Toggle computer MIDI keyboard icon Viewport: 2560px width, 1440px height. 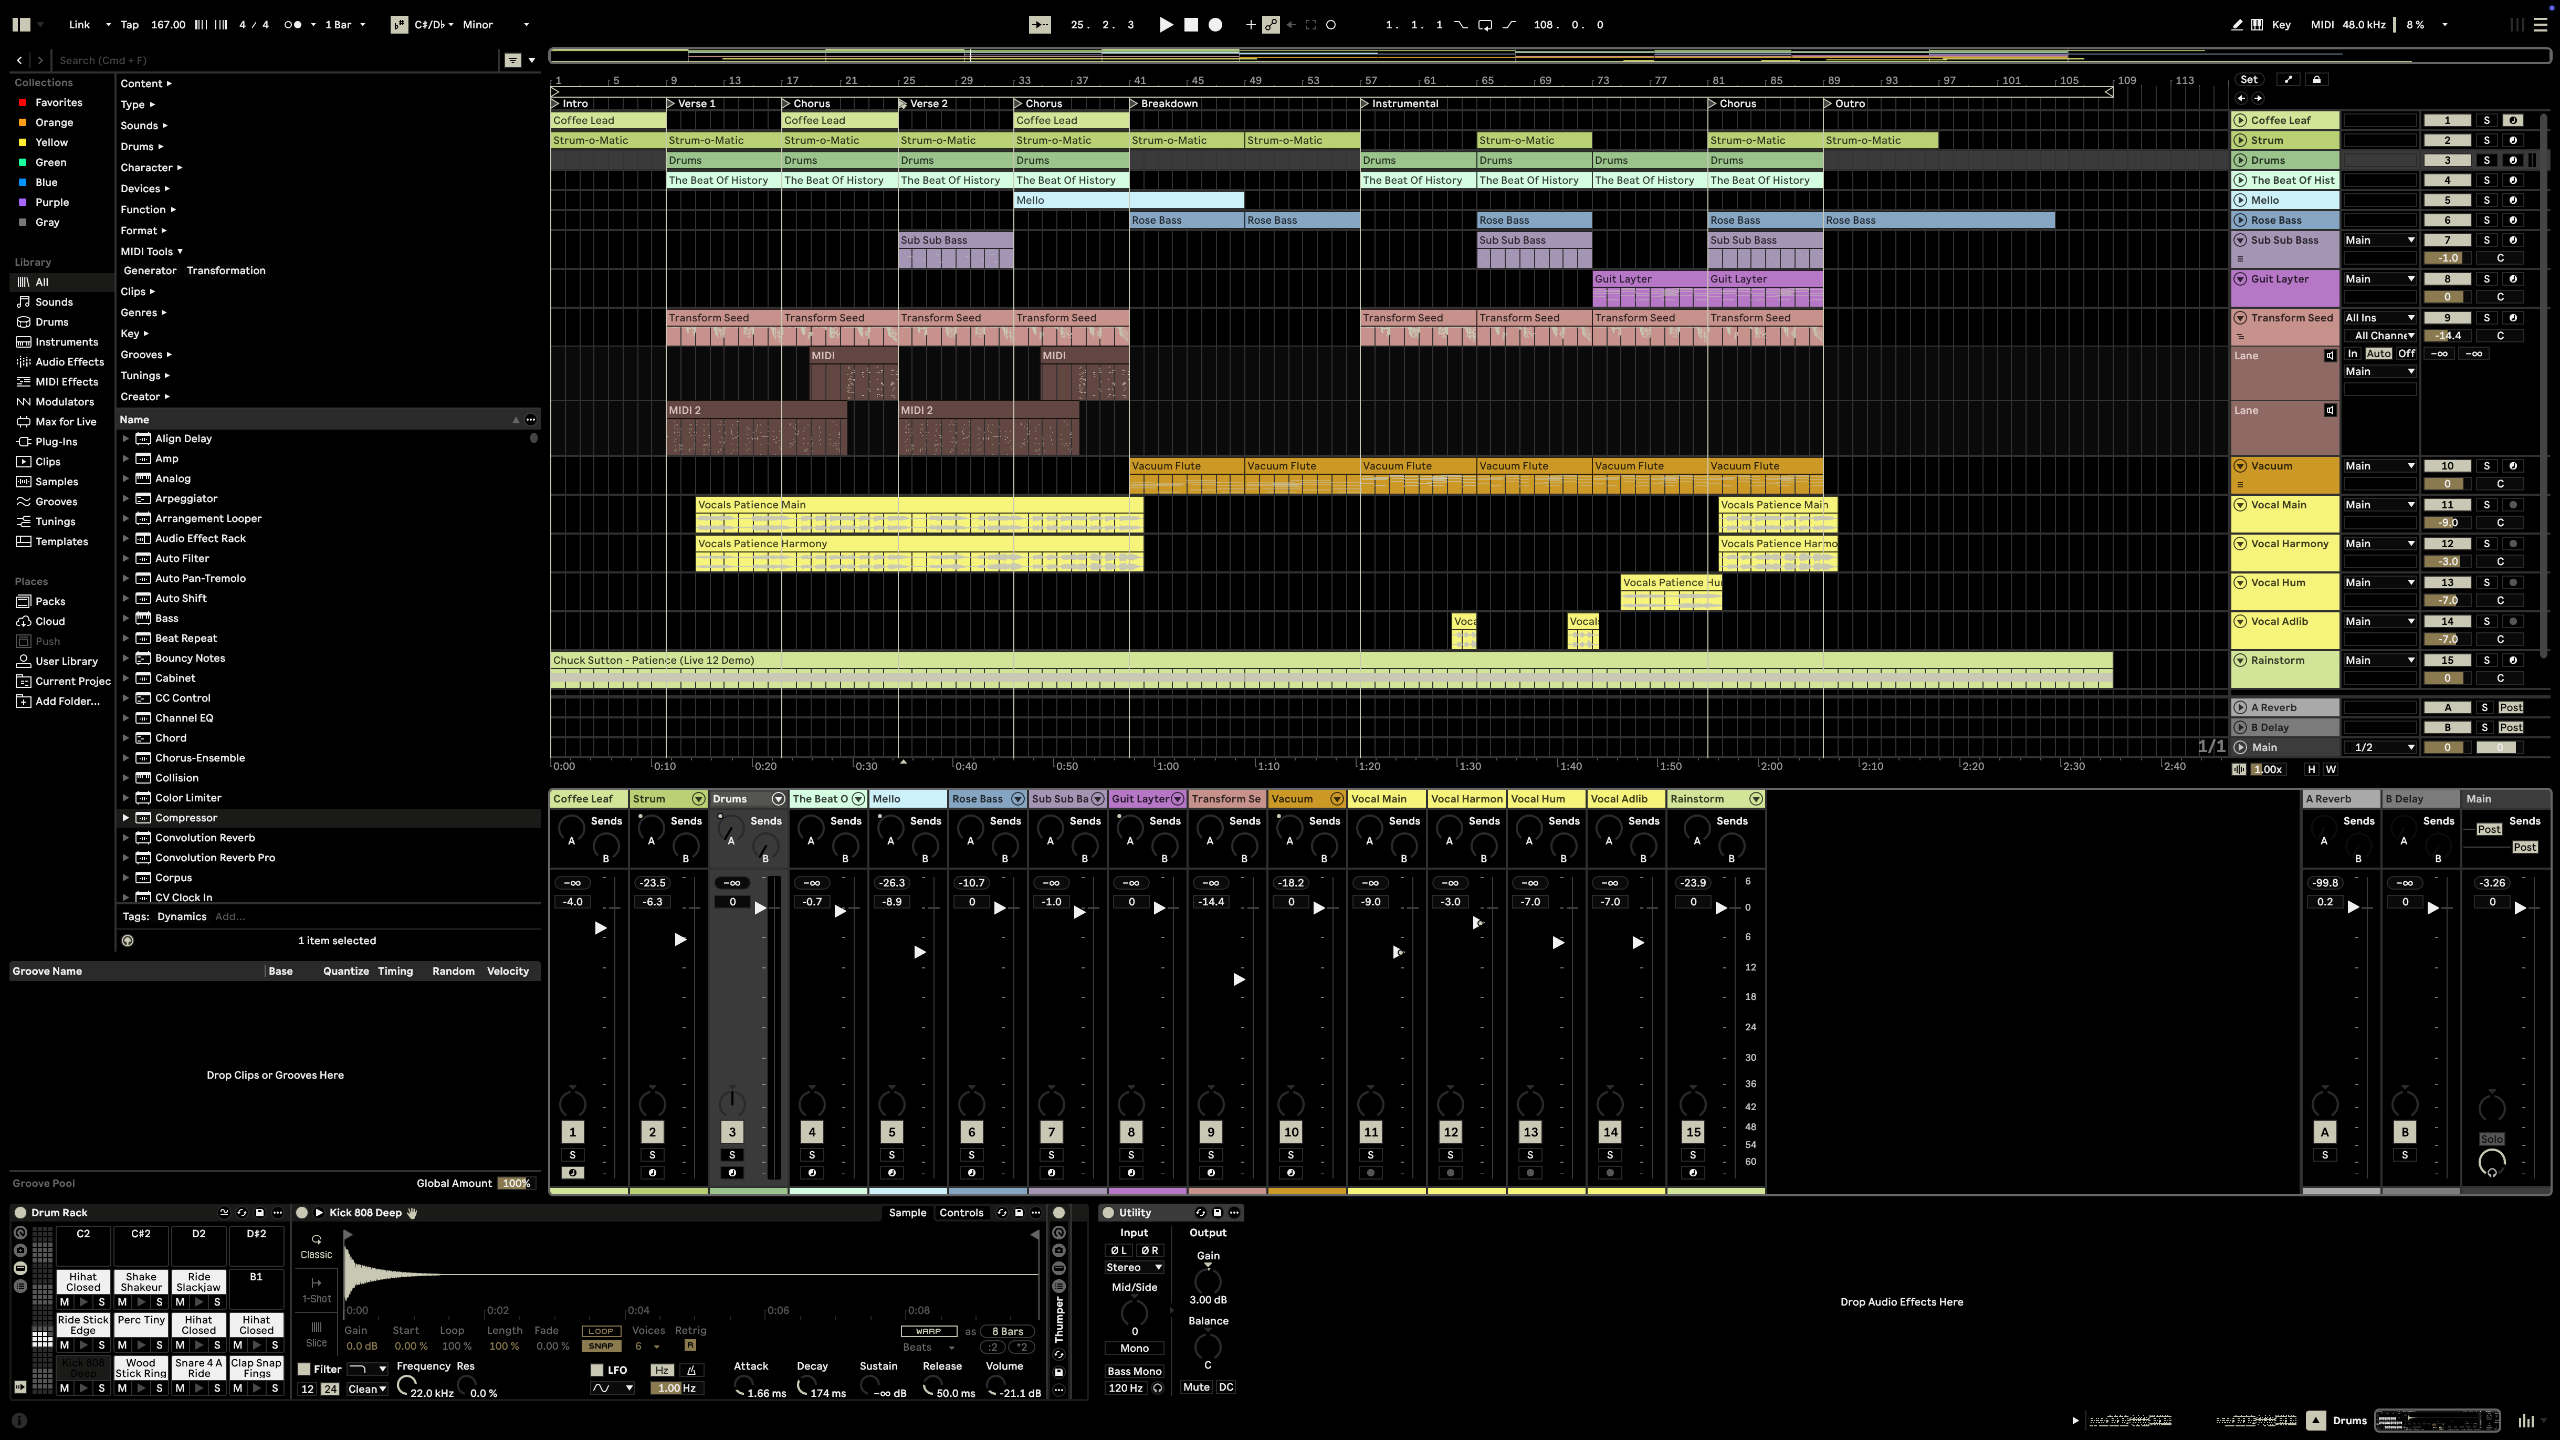click(2257, 25)
